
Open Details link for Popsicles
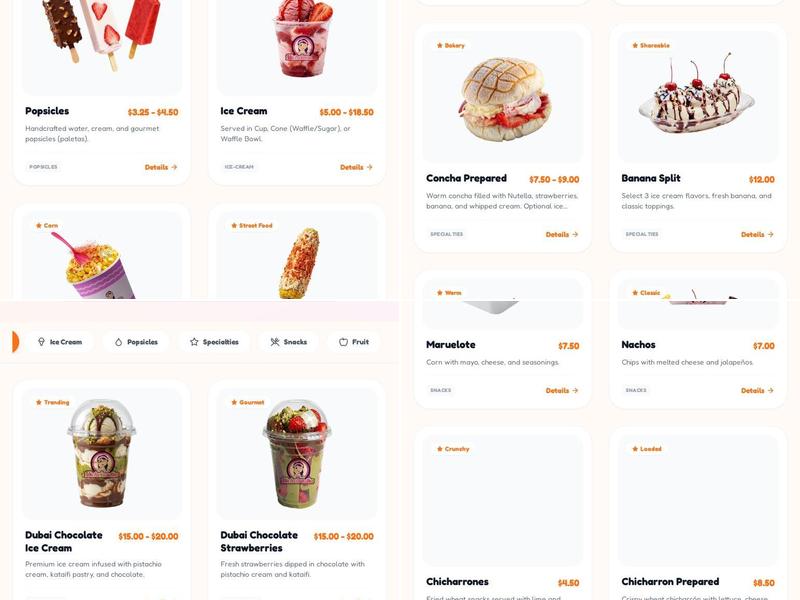click(161, 167)
